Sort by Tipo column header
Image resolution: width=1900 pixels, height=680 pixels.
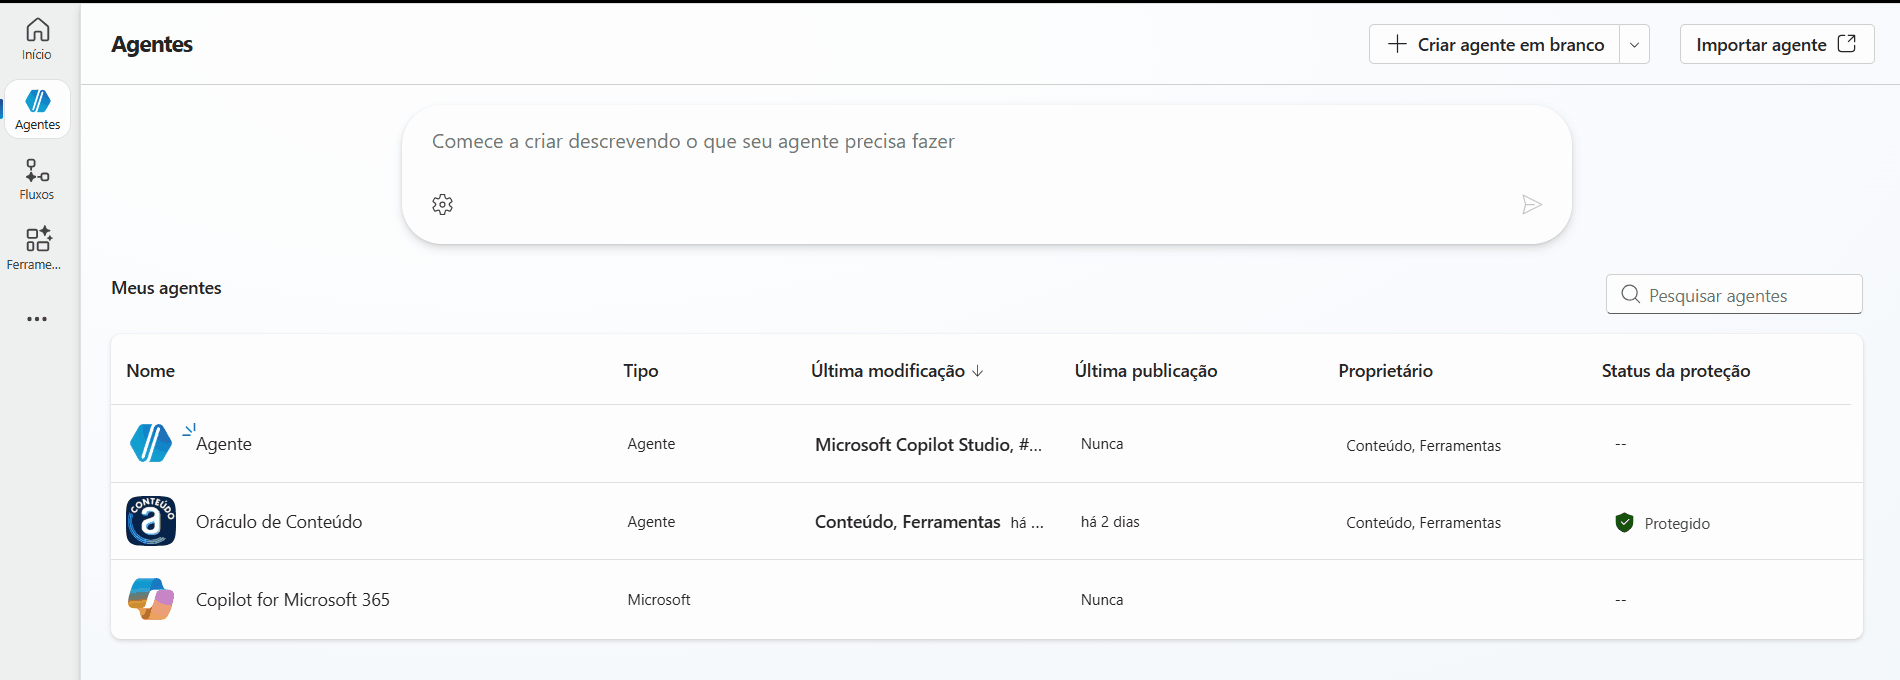tap(641, 371)
